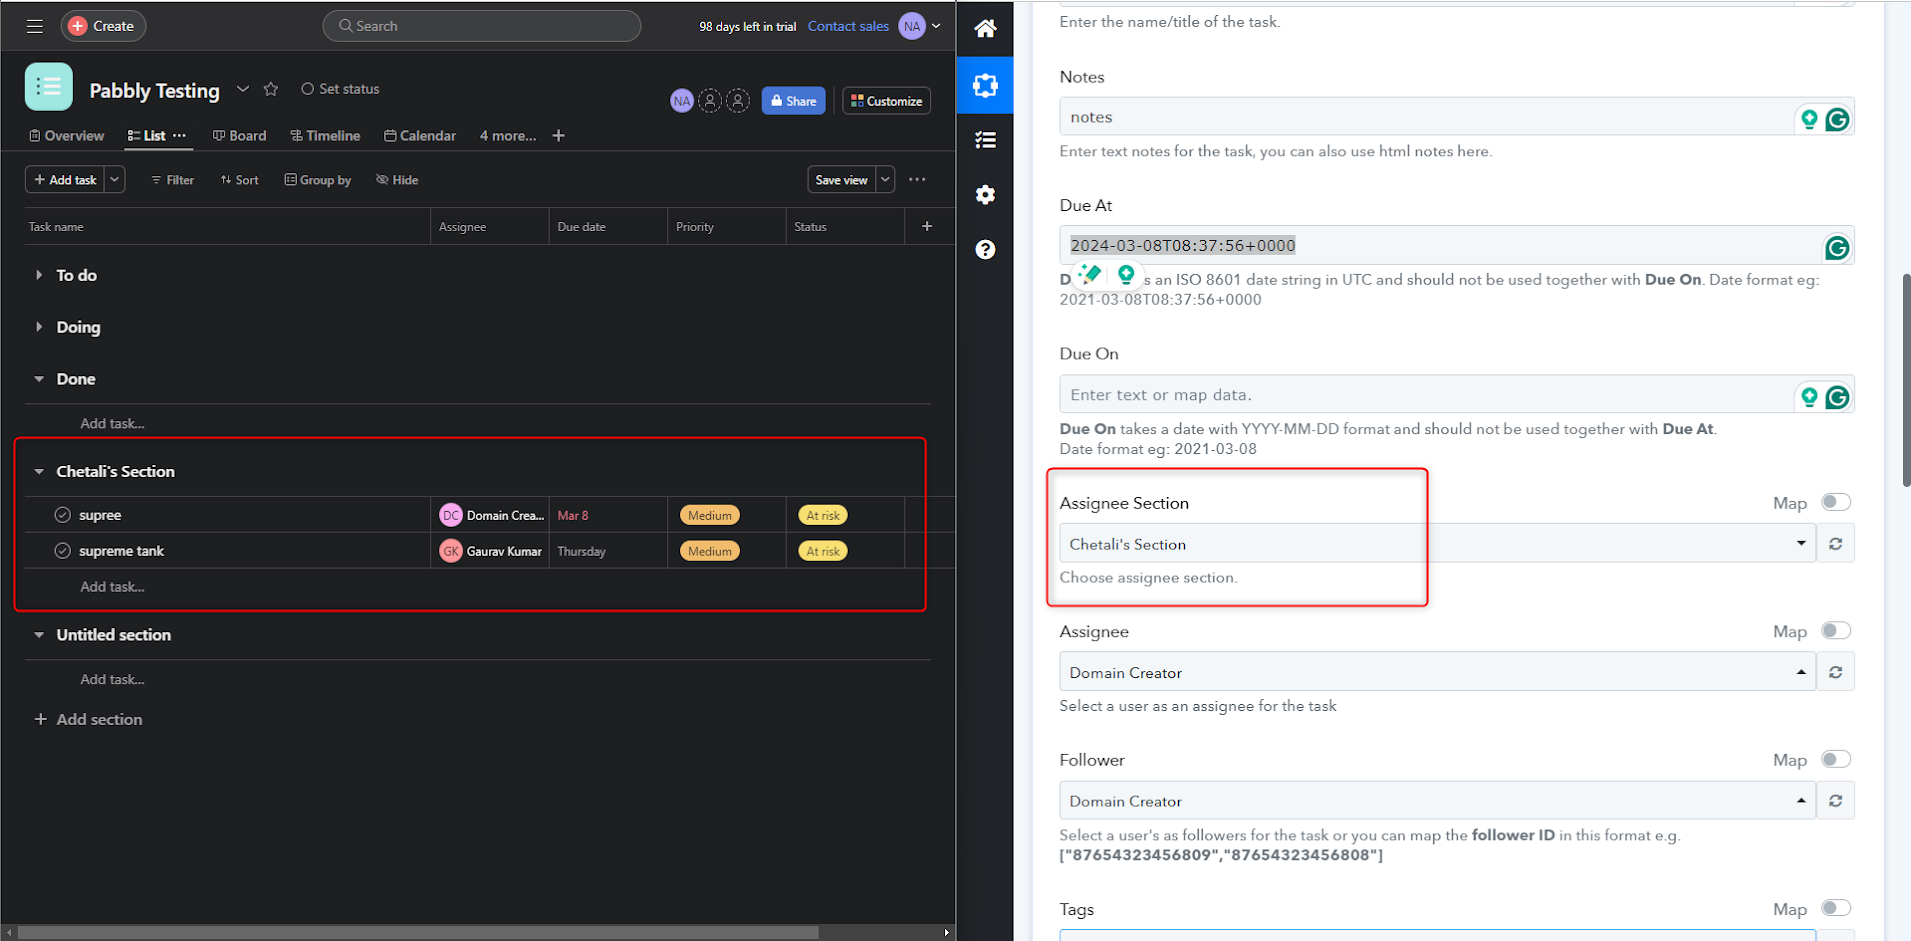
Task: Switch to the Calendar tab
Action: (x=420, y=136)
